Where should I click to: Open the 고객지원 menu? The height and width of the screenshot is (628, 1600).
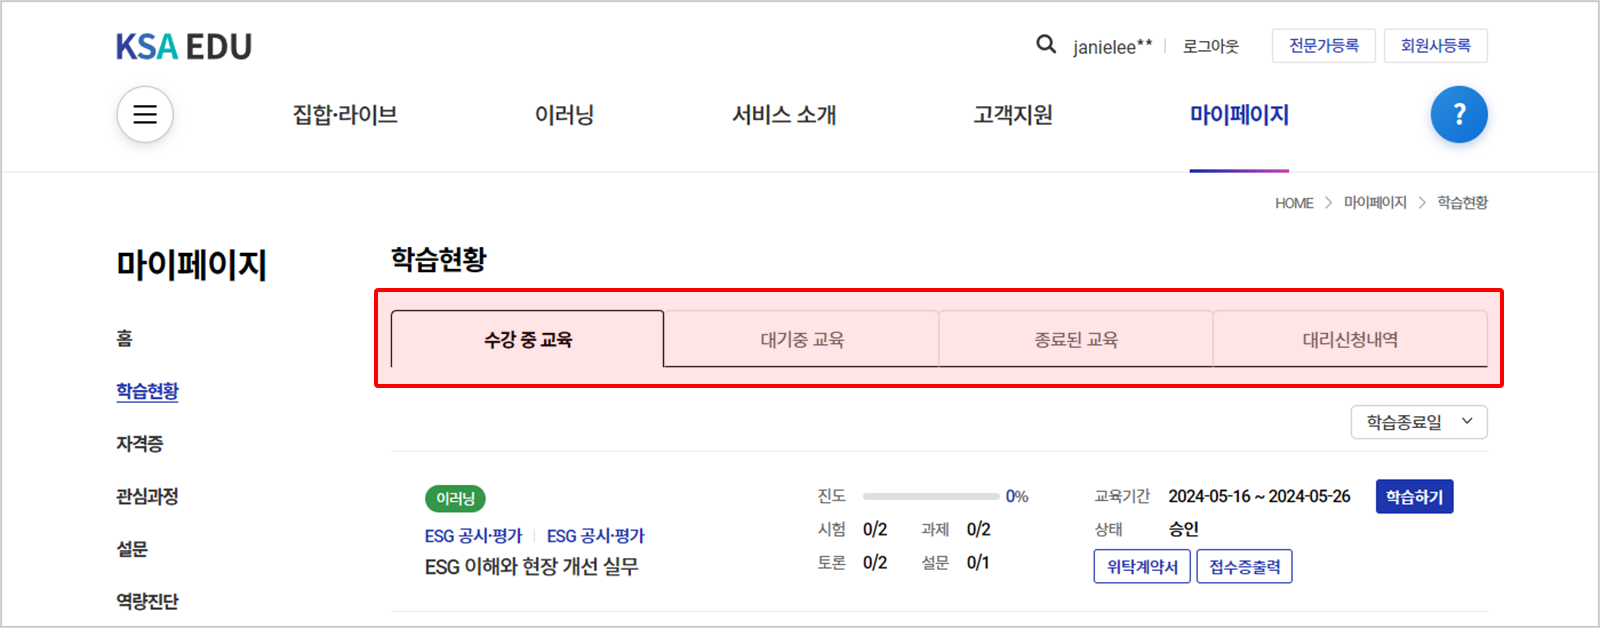click(1013, 115)
